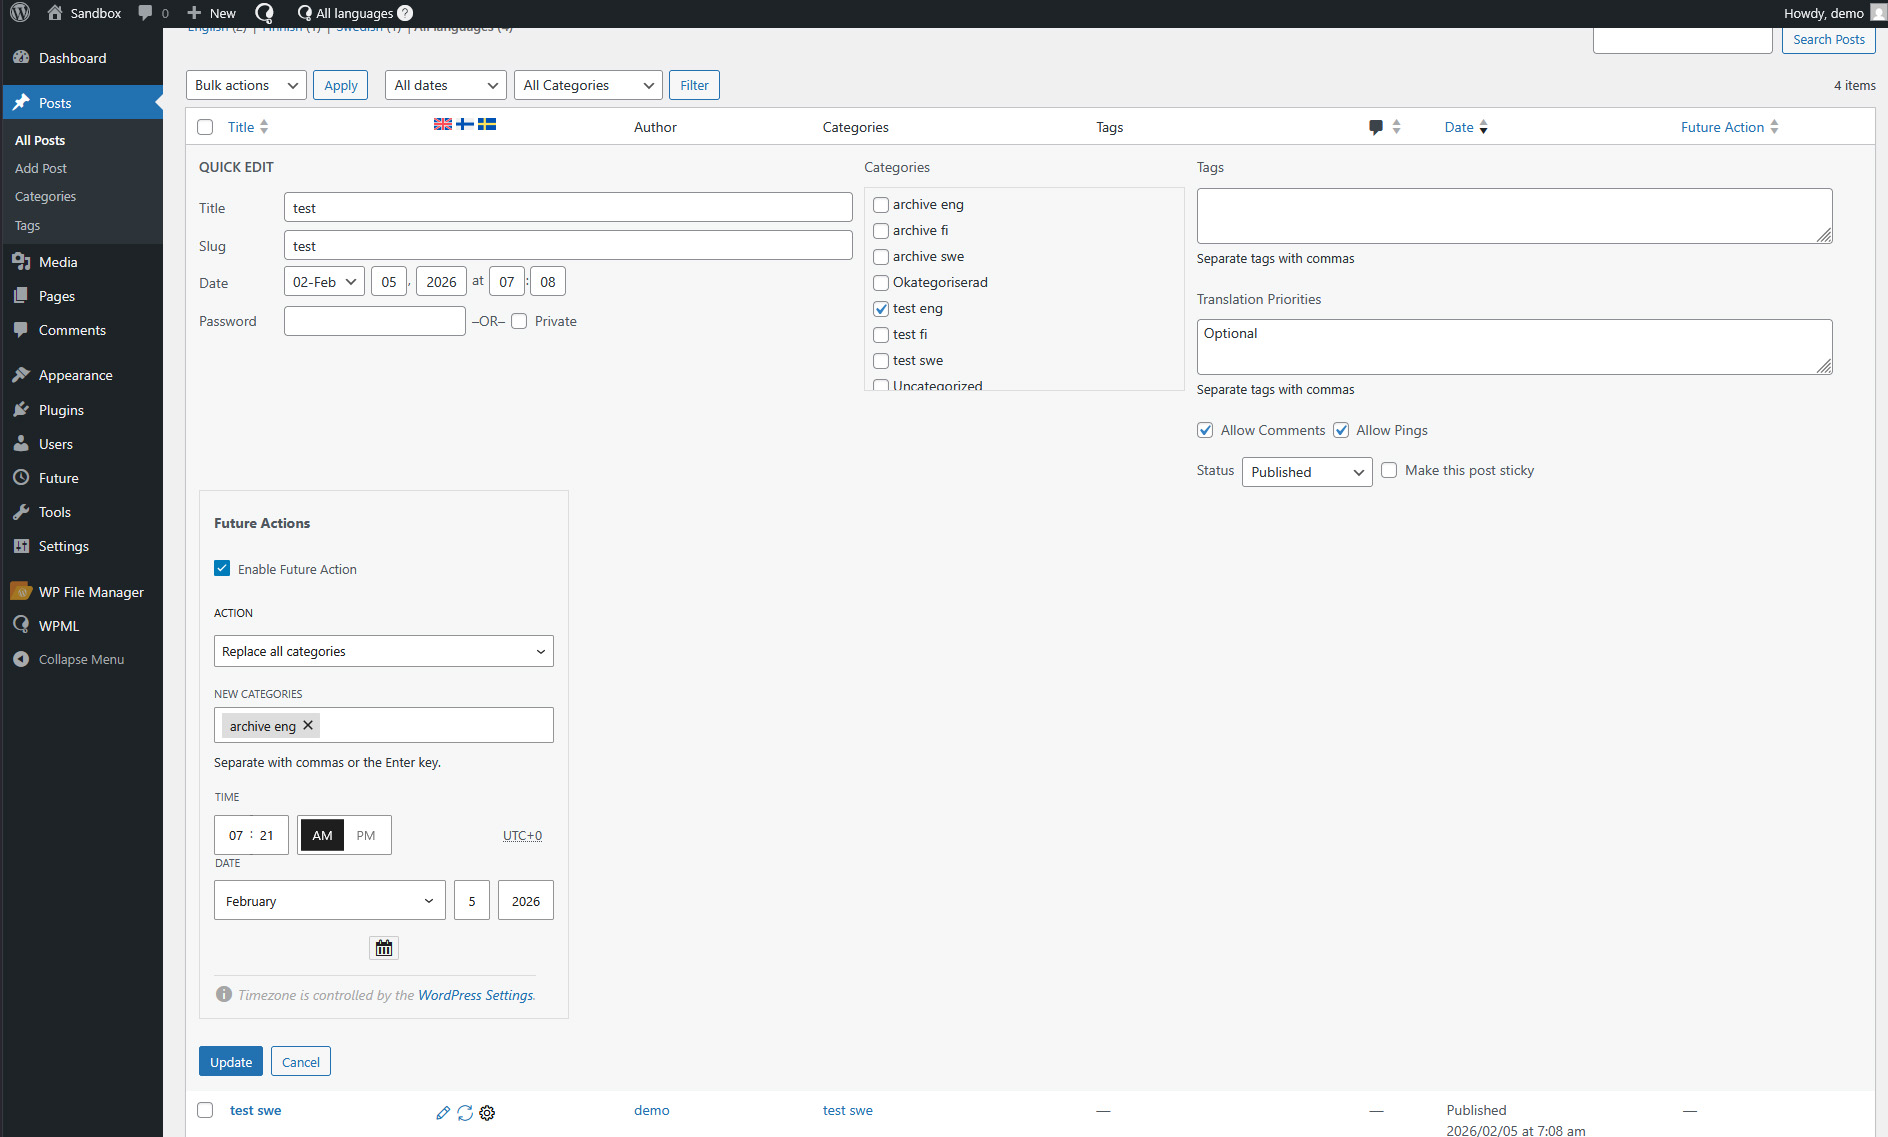Select PM in the time toggle
This screenshot has height=1137, width=1888.
(x=366, y=835)
